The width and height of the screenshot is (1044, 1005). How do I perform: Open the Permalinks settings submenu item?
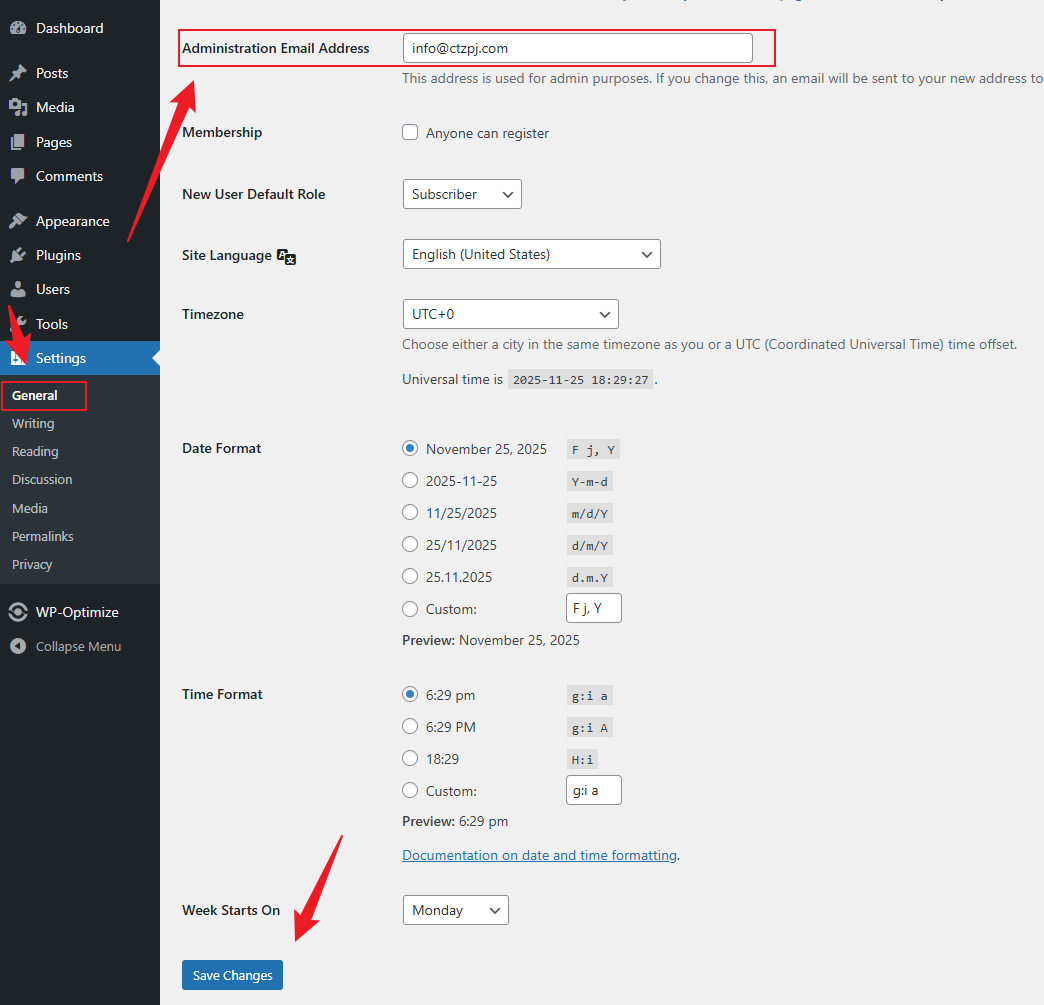(43, 536)
